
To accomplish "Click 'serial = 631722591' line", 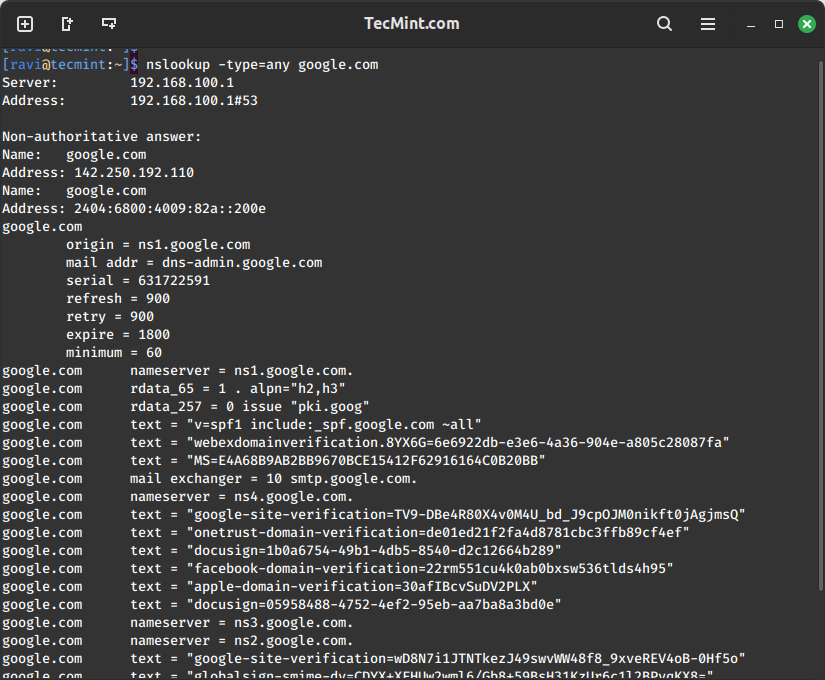I will point(138,281).
